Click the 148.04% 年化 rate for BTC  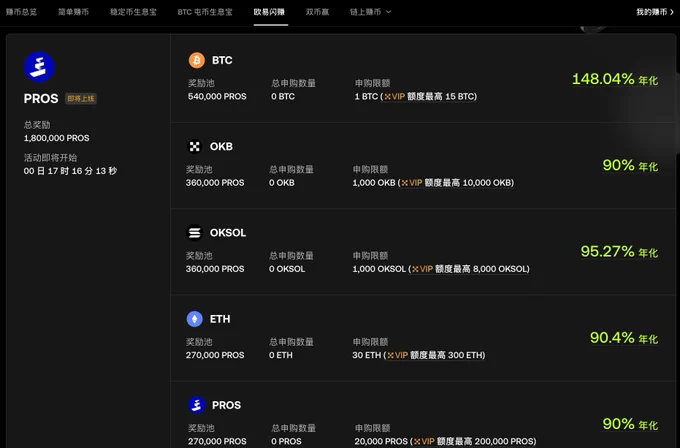click(615, 79)
